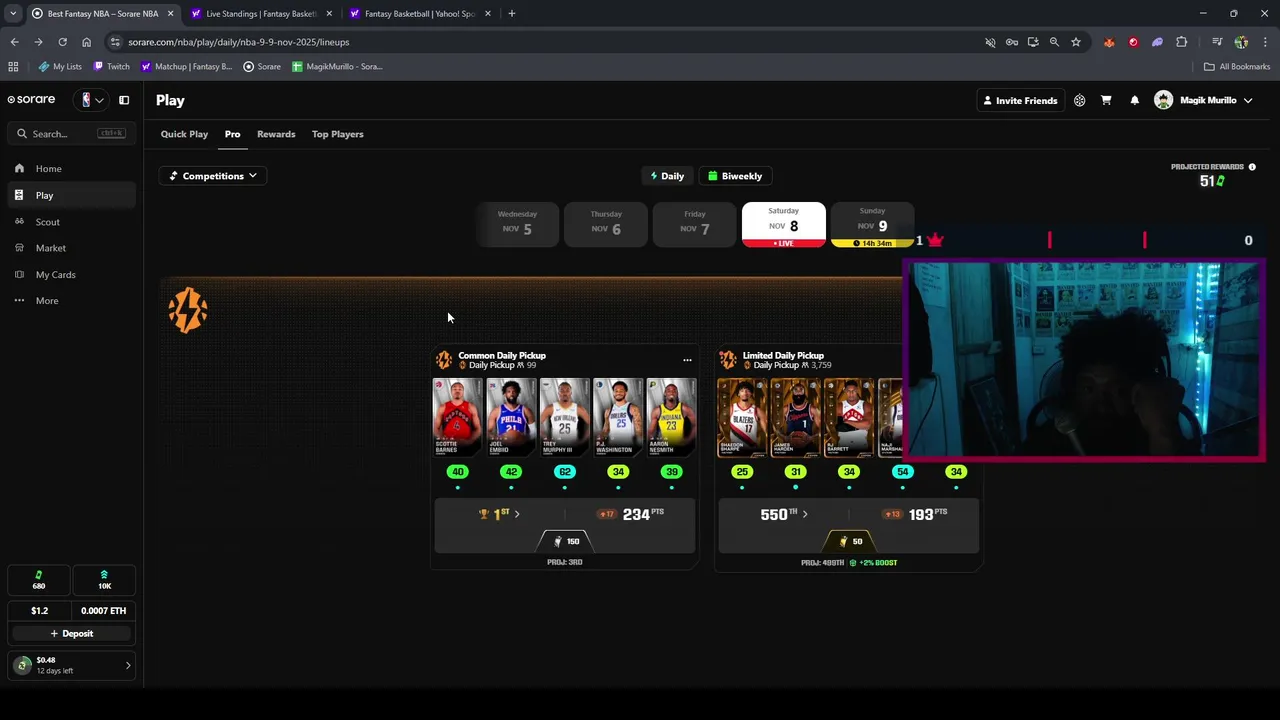Click the muted-site sound icon in address bar
The image size is (1280, 720).
click(x=990, y=42)
